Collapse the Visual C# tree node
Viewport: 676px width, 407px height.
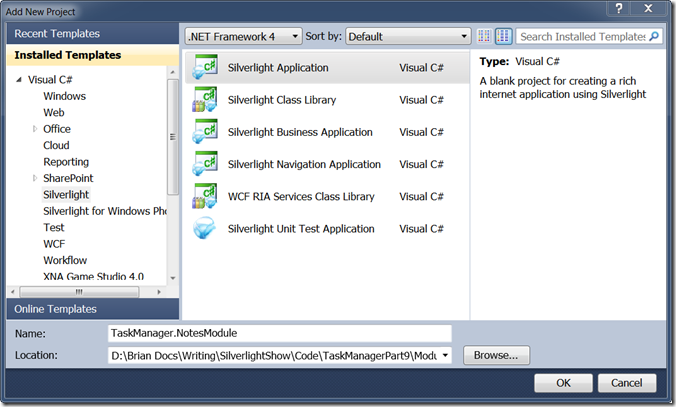19,80
